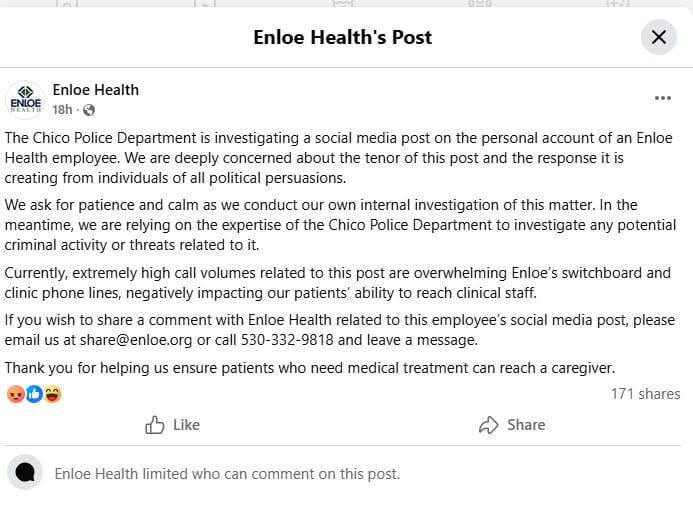The image size is (693, 513).
Task: Click the 18h post timestamp
Action: (62, 109)
